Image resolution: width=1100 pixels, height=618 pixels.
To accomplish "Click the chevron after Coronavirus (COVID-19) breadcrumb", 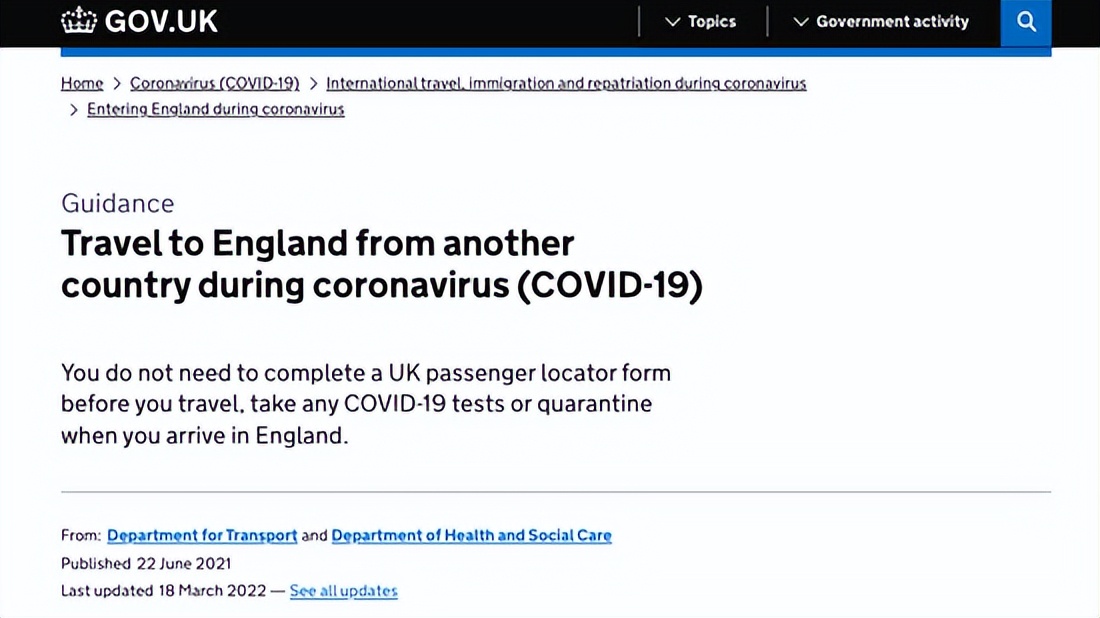I will pyautogui.click(x=313, y=84).
